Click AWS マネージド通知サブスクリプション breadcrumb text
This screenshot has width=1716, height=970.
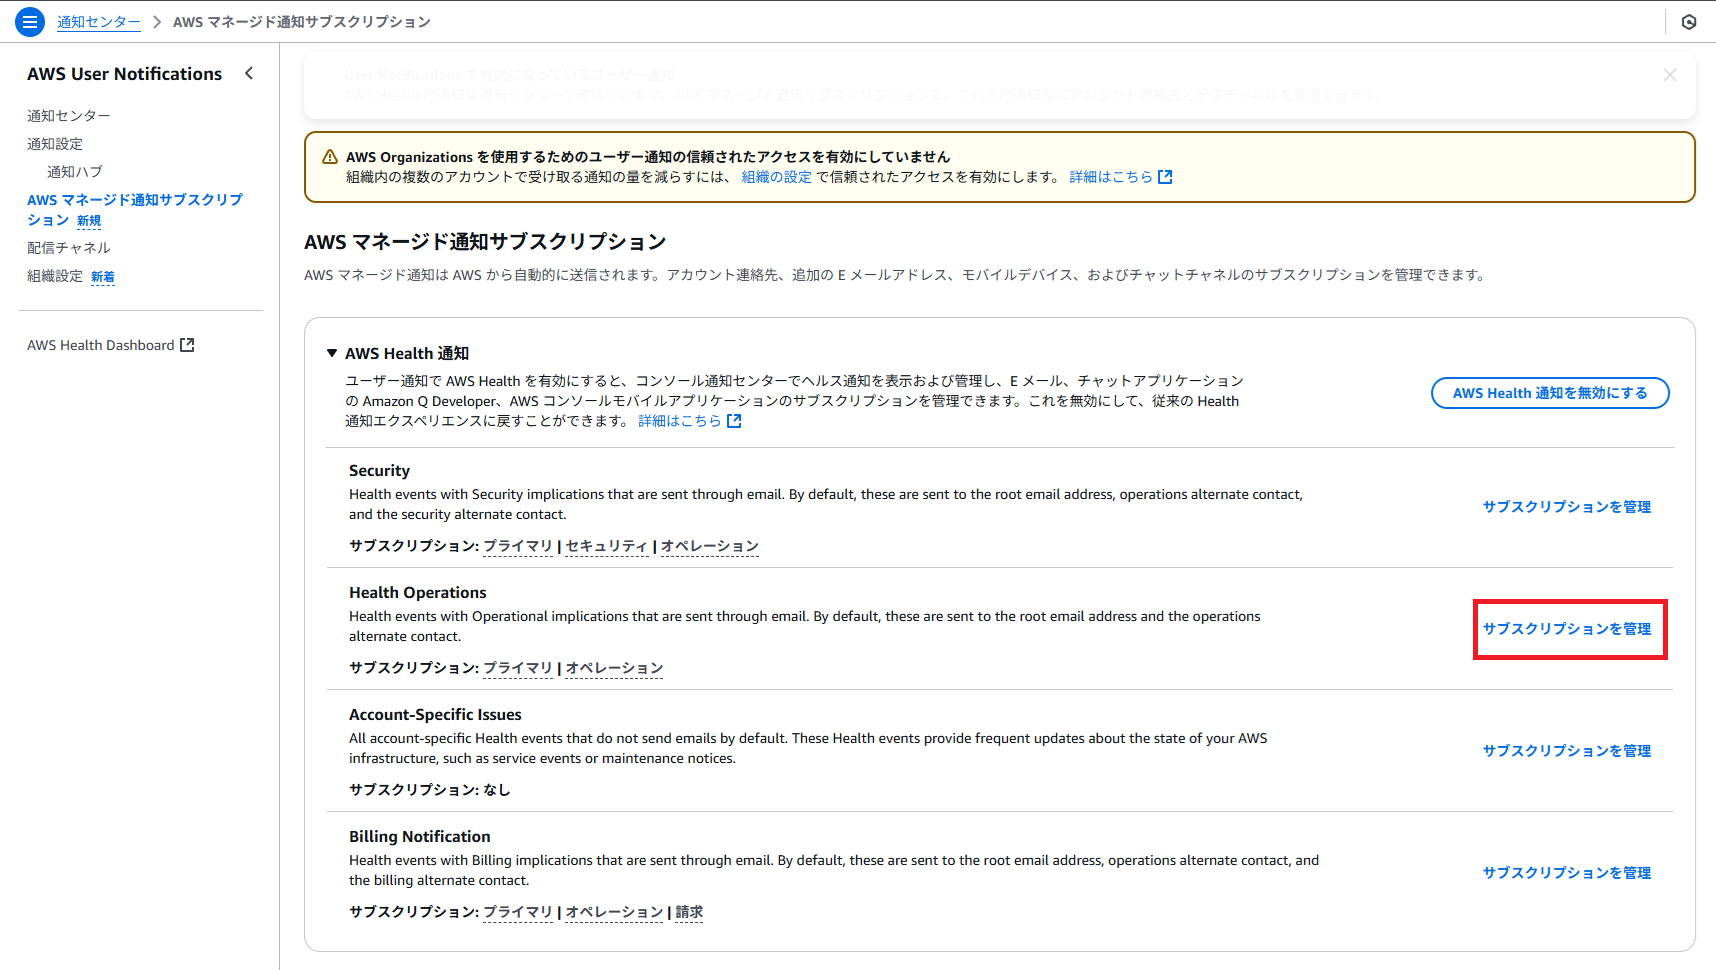coord(302,22)
